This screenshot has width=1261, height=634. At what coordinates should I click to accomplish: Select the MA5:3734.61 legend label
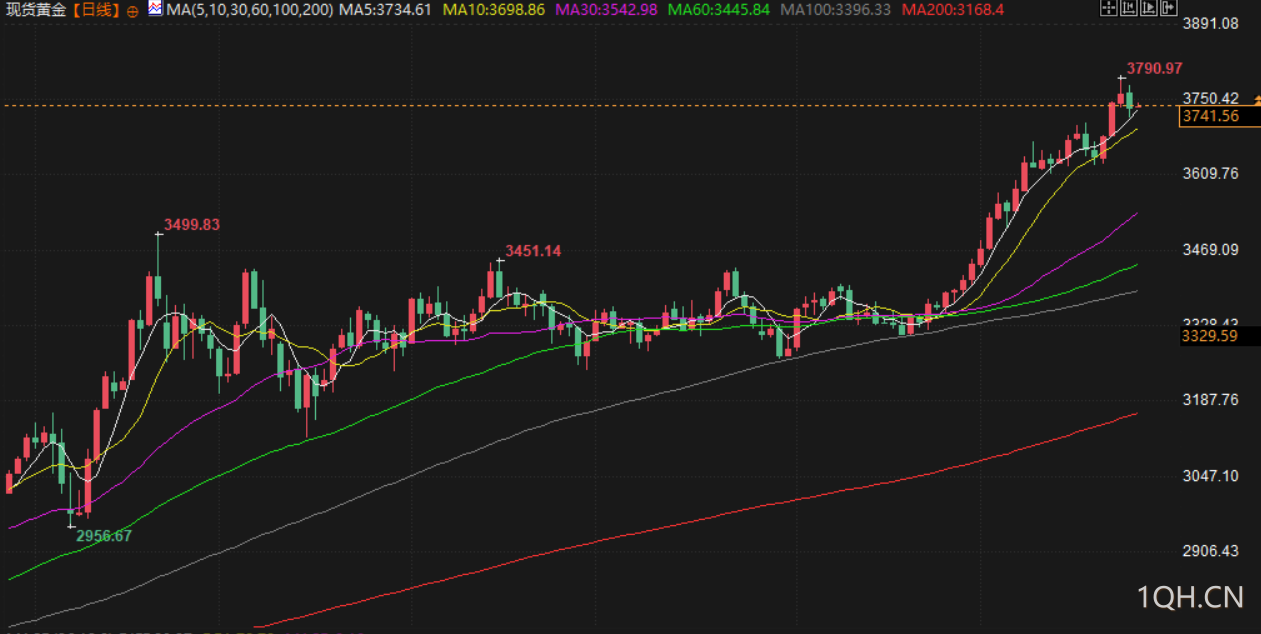point(385,10)
